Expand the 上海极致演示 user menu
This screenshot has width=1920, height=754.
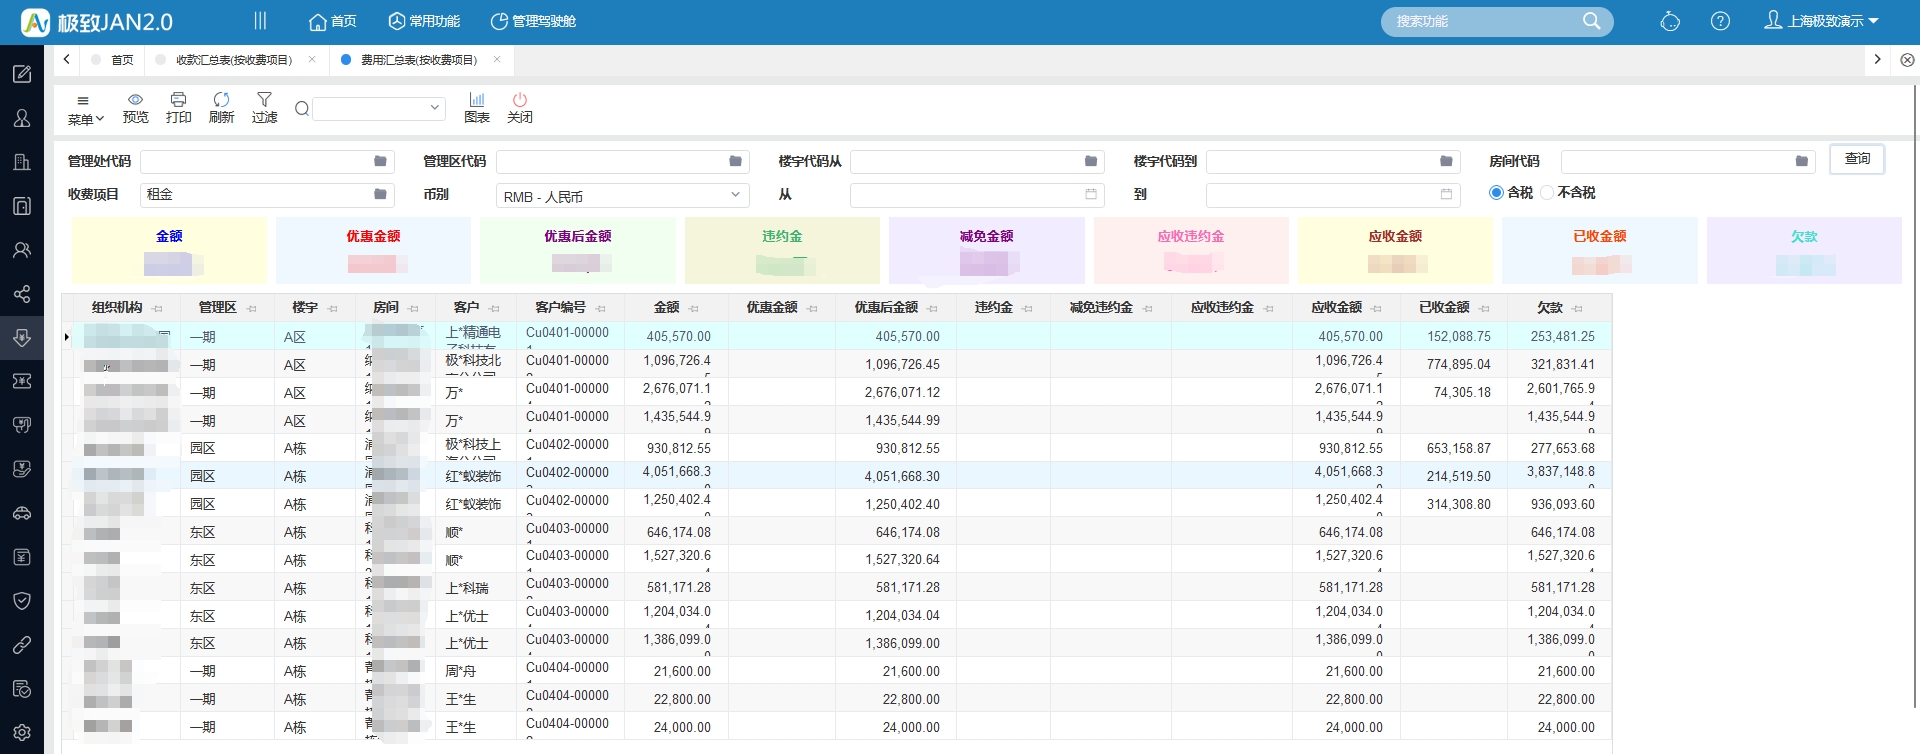1822,21
